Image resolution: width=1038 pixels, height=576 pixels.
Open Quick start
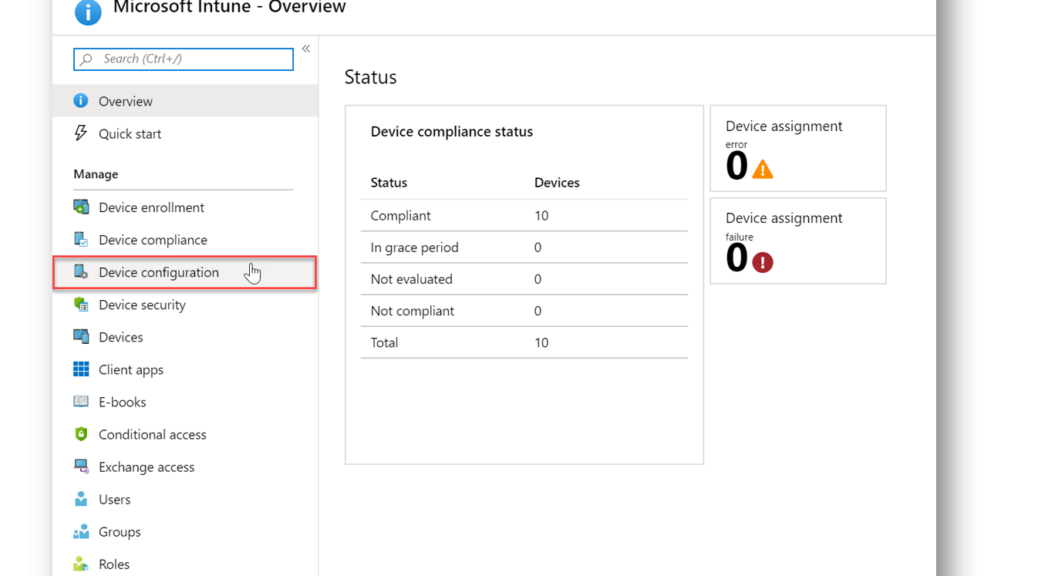(185, 133)
